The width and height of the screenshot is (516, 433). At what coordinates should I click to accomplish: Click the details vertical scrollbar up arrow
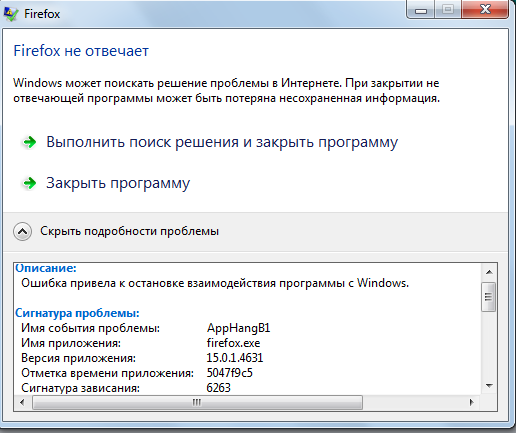(489, 272)
